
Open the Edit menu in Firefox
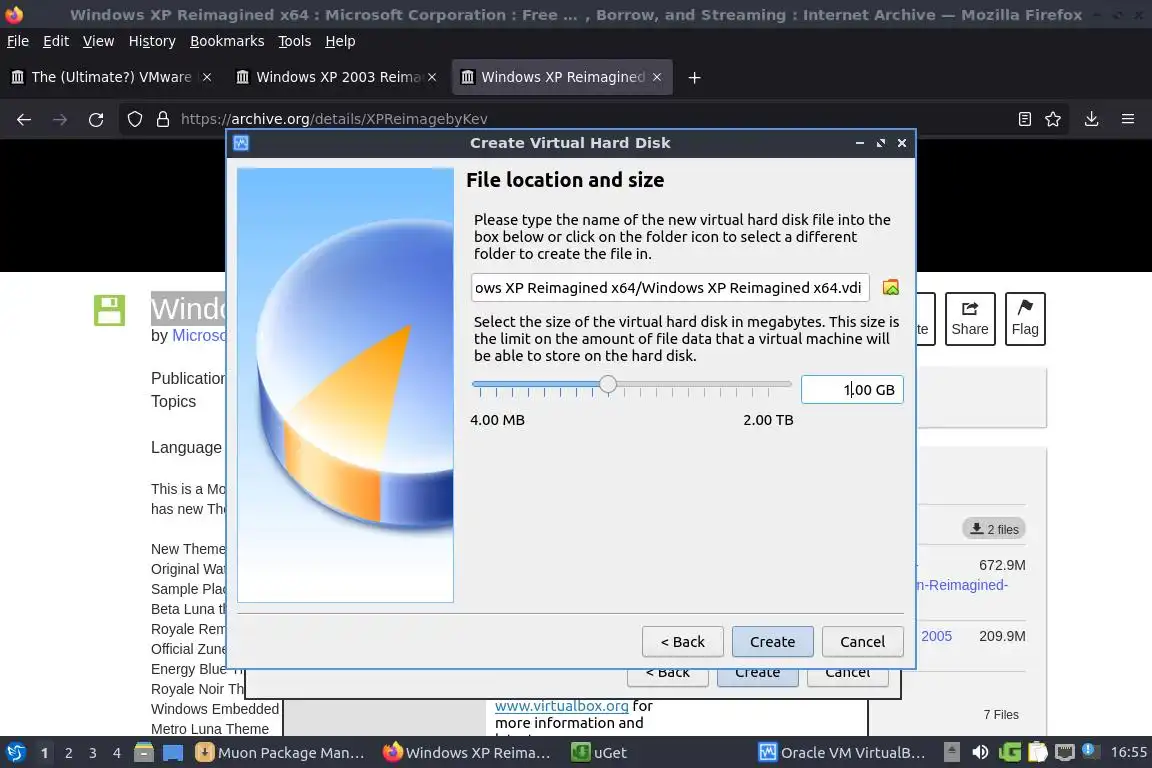(x=56, y=41)
